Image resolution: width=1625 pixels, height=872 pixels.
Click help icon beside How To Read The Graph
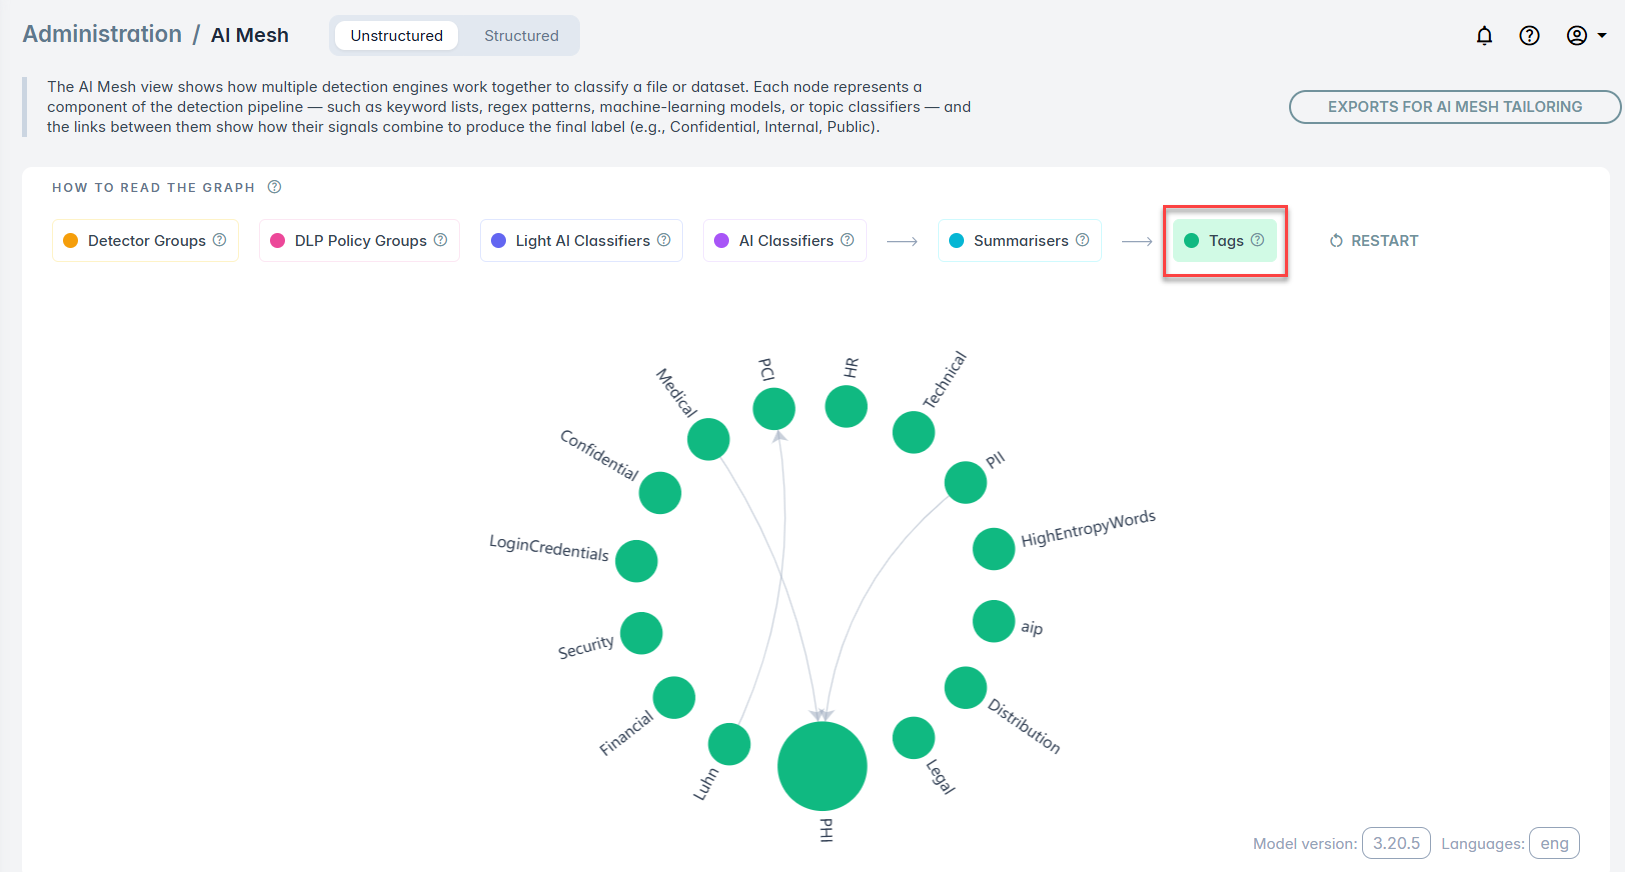point(274,187)
